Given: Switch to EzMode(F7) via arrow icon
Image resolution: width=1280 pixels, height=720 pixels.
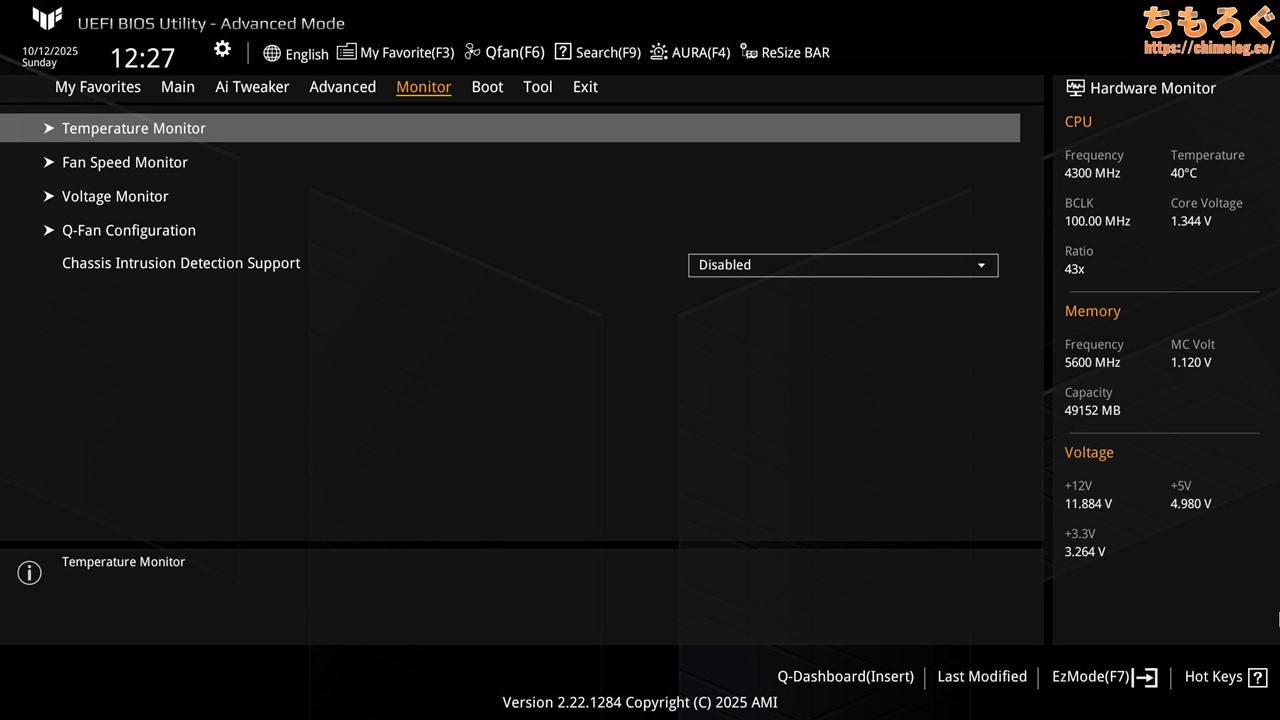Looking at the screenshot, I should click(1146, 677).
